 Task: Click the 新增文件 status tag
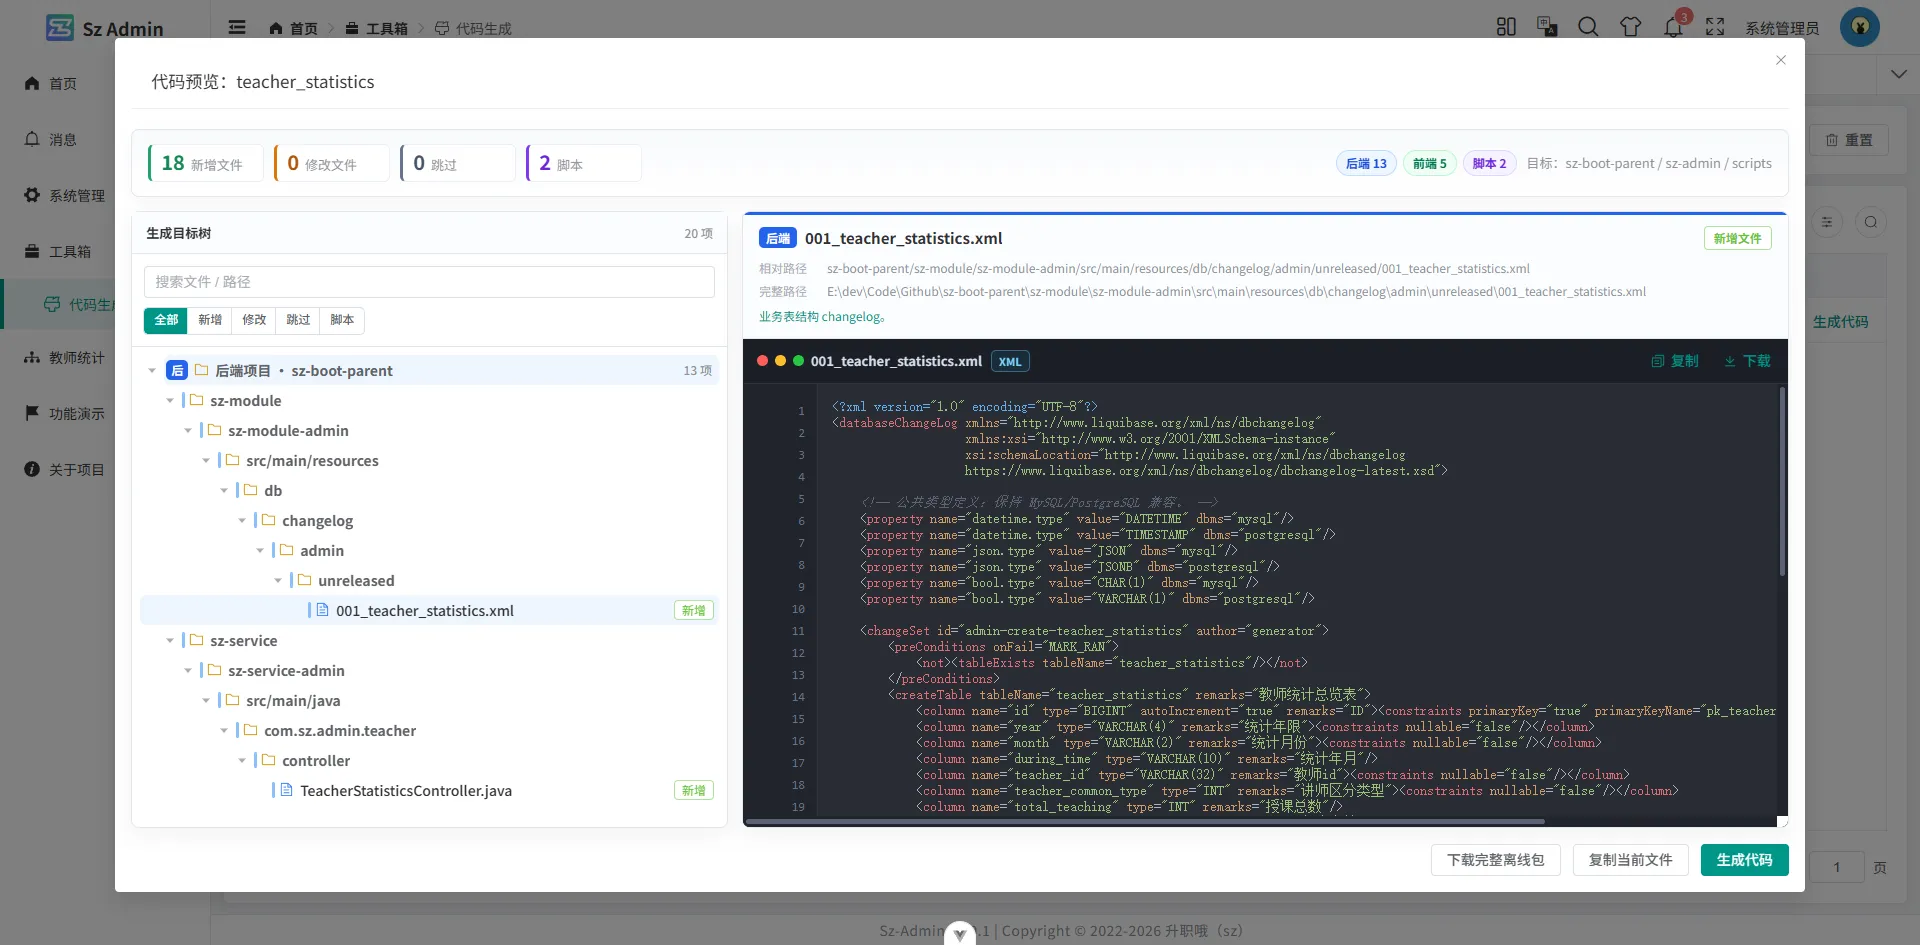(1737, 238)
